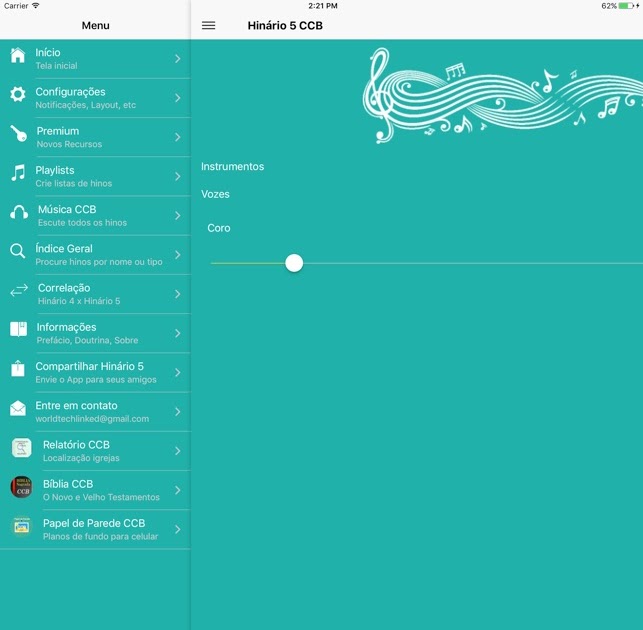The height and width of the screenshot is (630, 643).
Task: Open the Bíblia CCB app icon
Action: pyautogui.click(x=21, y=487)
